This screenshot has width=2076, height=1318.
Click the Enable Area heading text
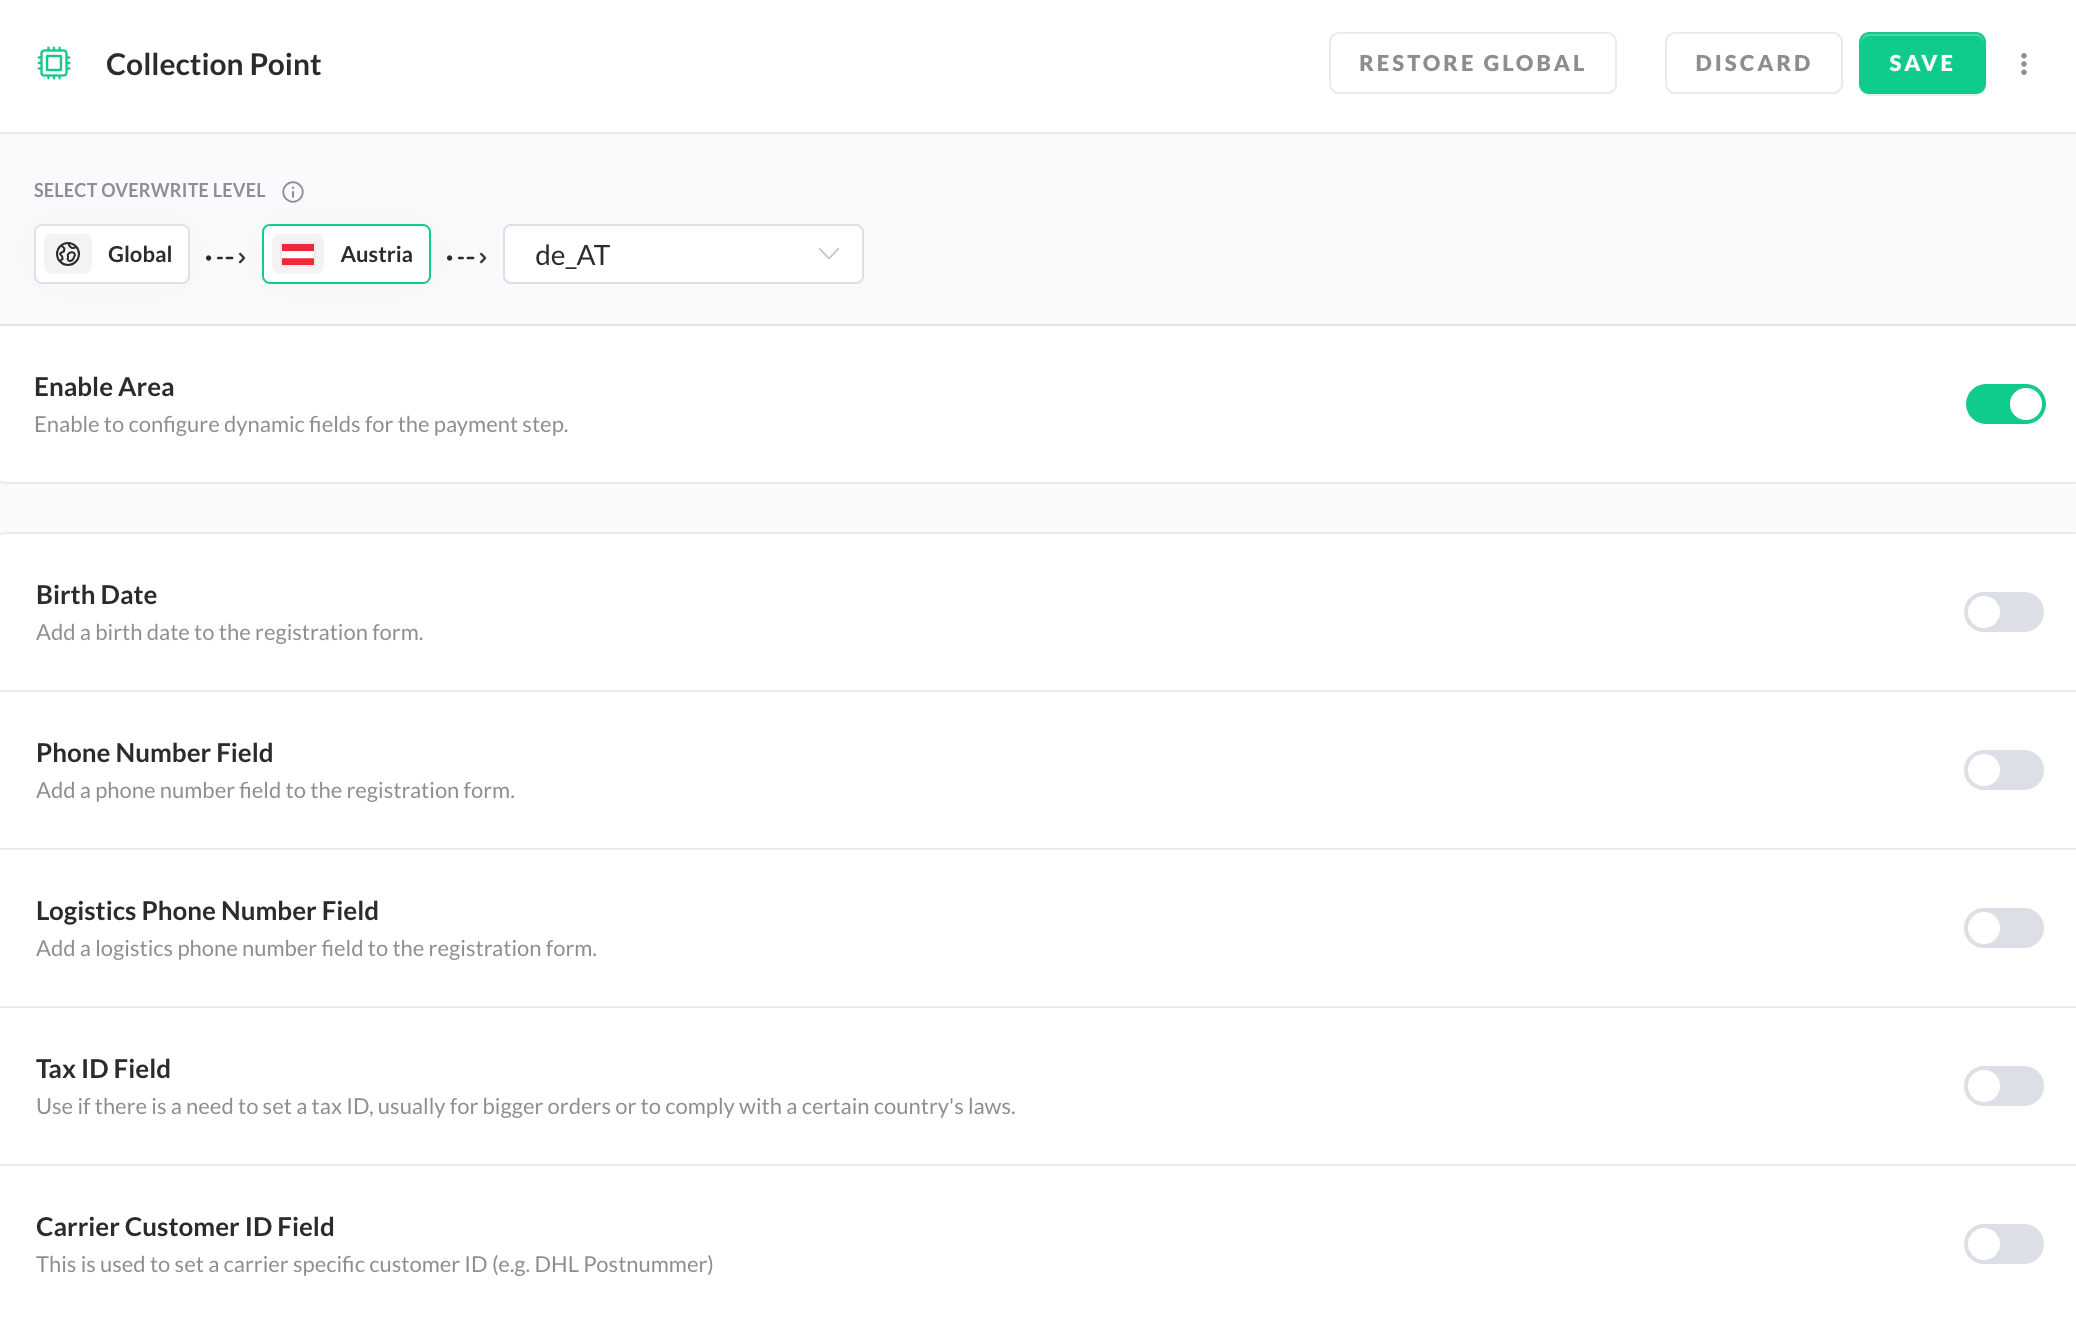click(x=104, y=387)
